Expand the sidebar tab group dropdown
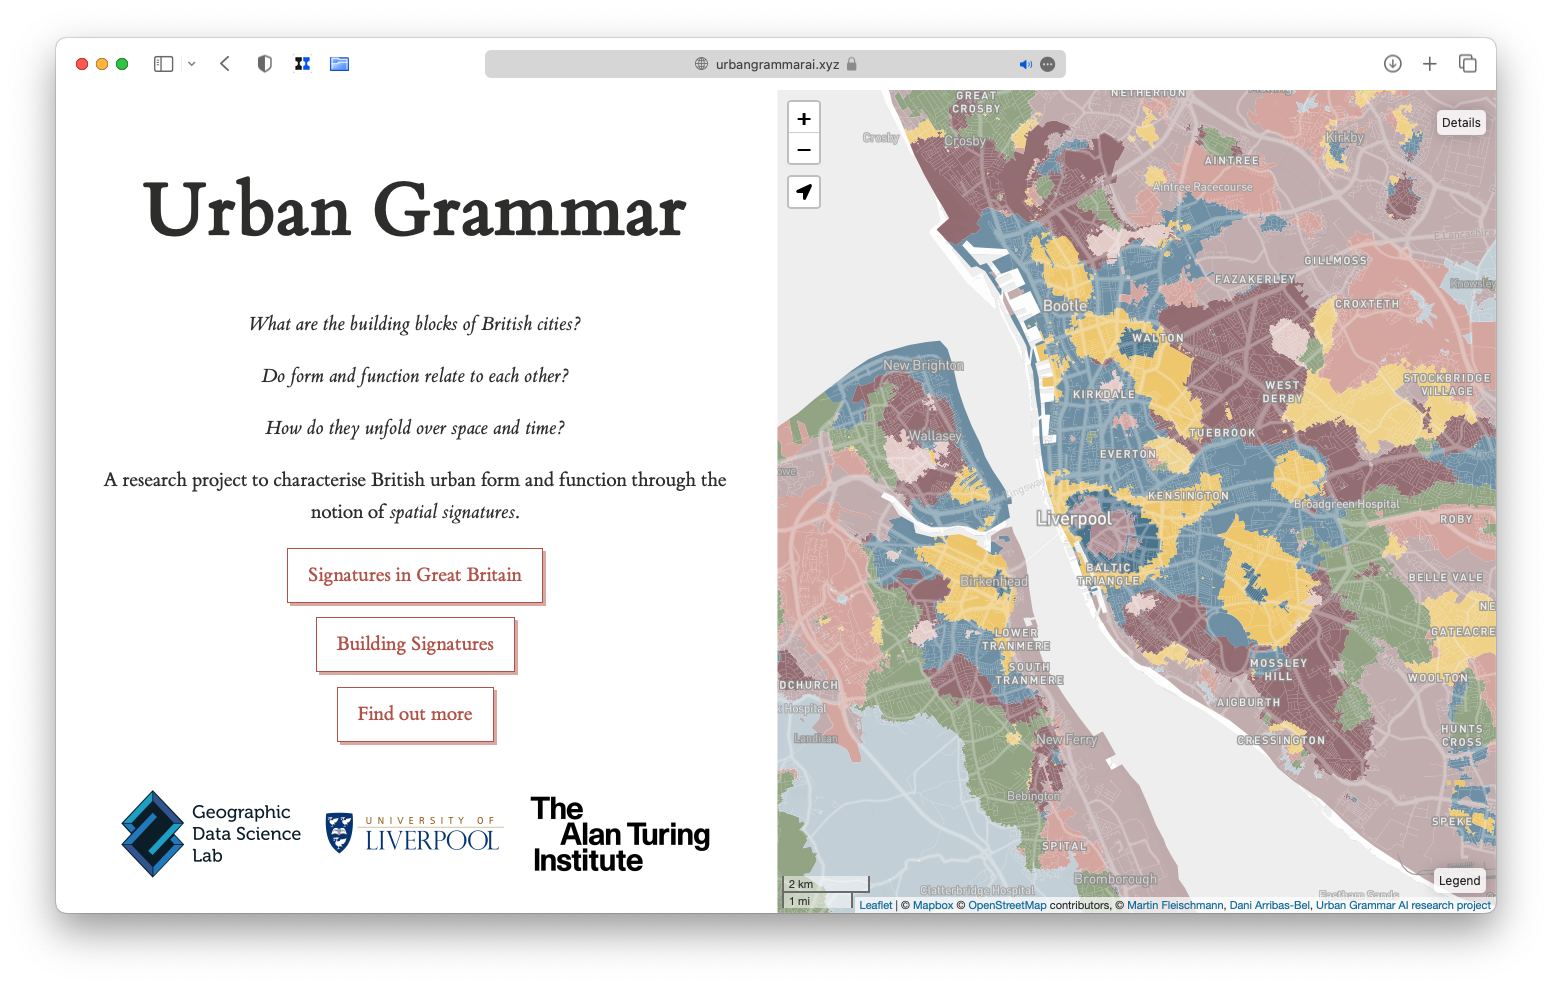This screenshot has height=987, width=1552. 192,64
